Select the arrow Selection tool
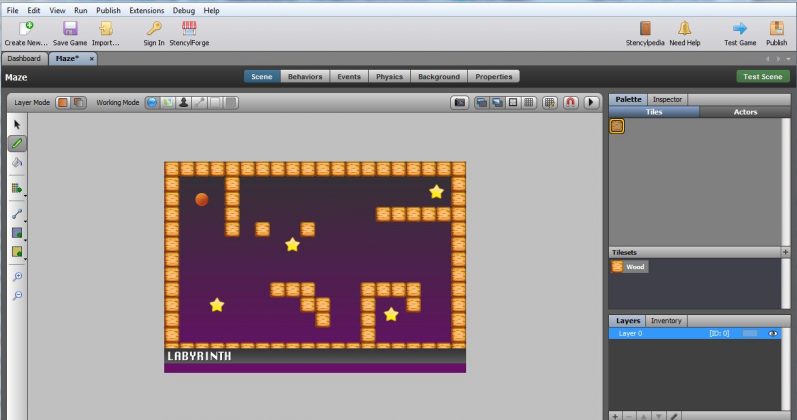The width and height of the screenshot is (797, 420). click(17, 125)
